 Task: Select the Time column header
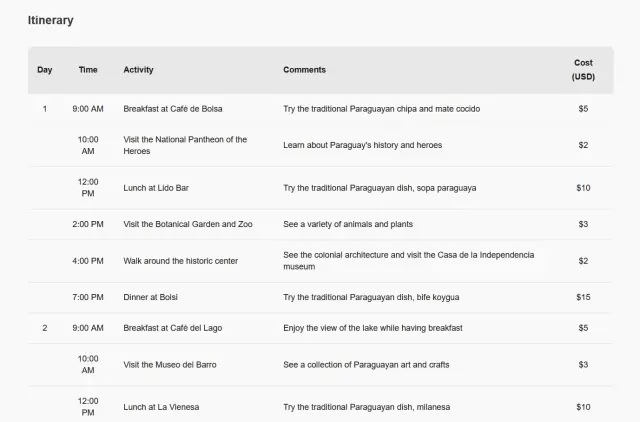(88, 70)
